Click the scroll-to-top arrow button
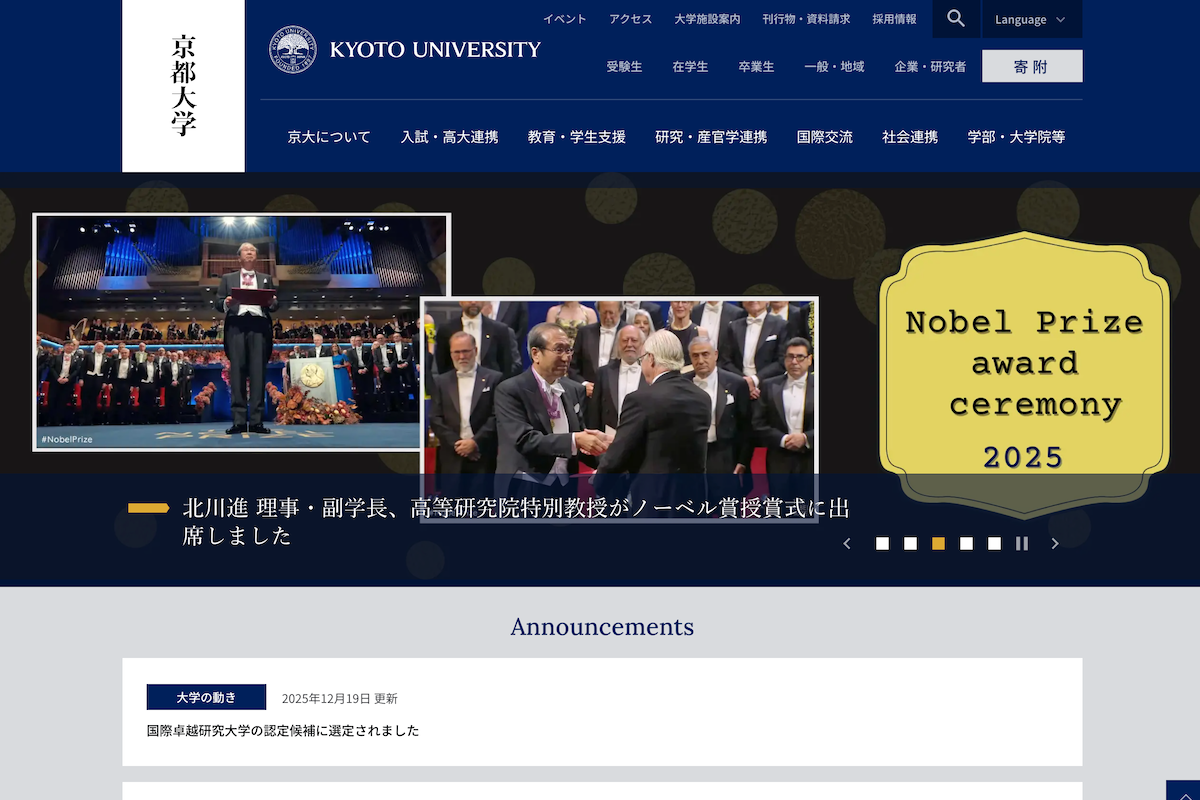 coord(1183,791)
